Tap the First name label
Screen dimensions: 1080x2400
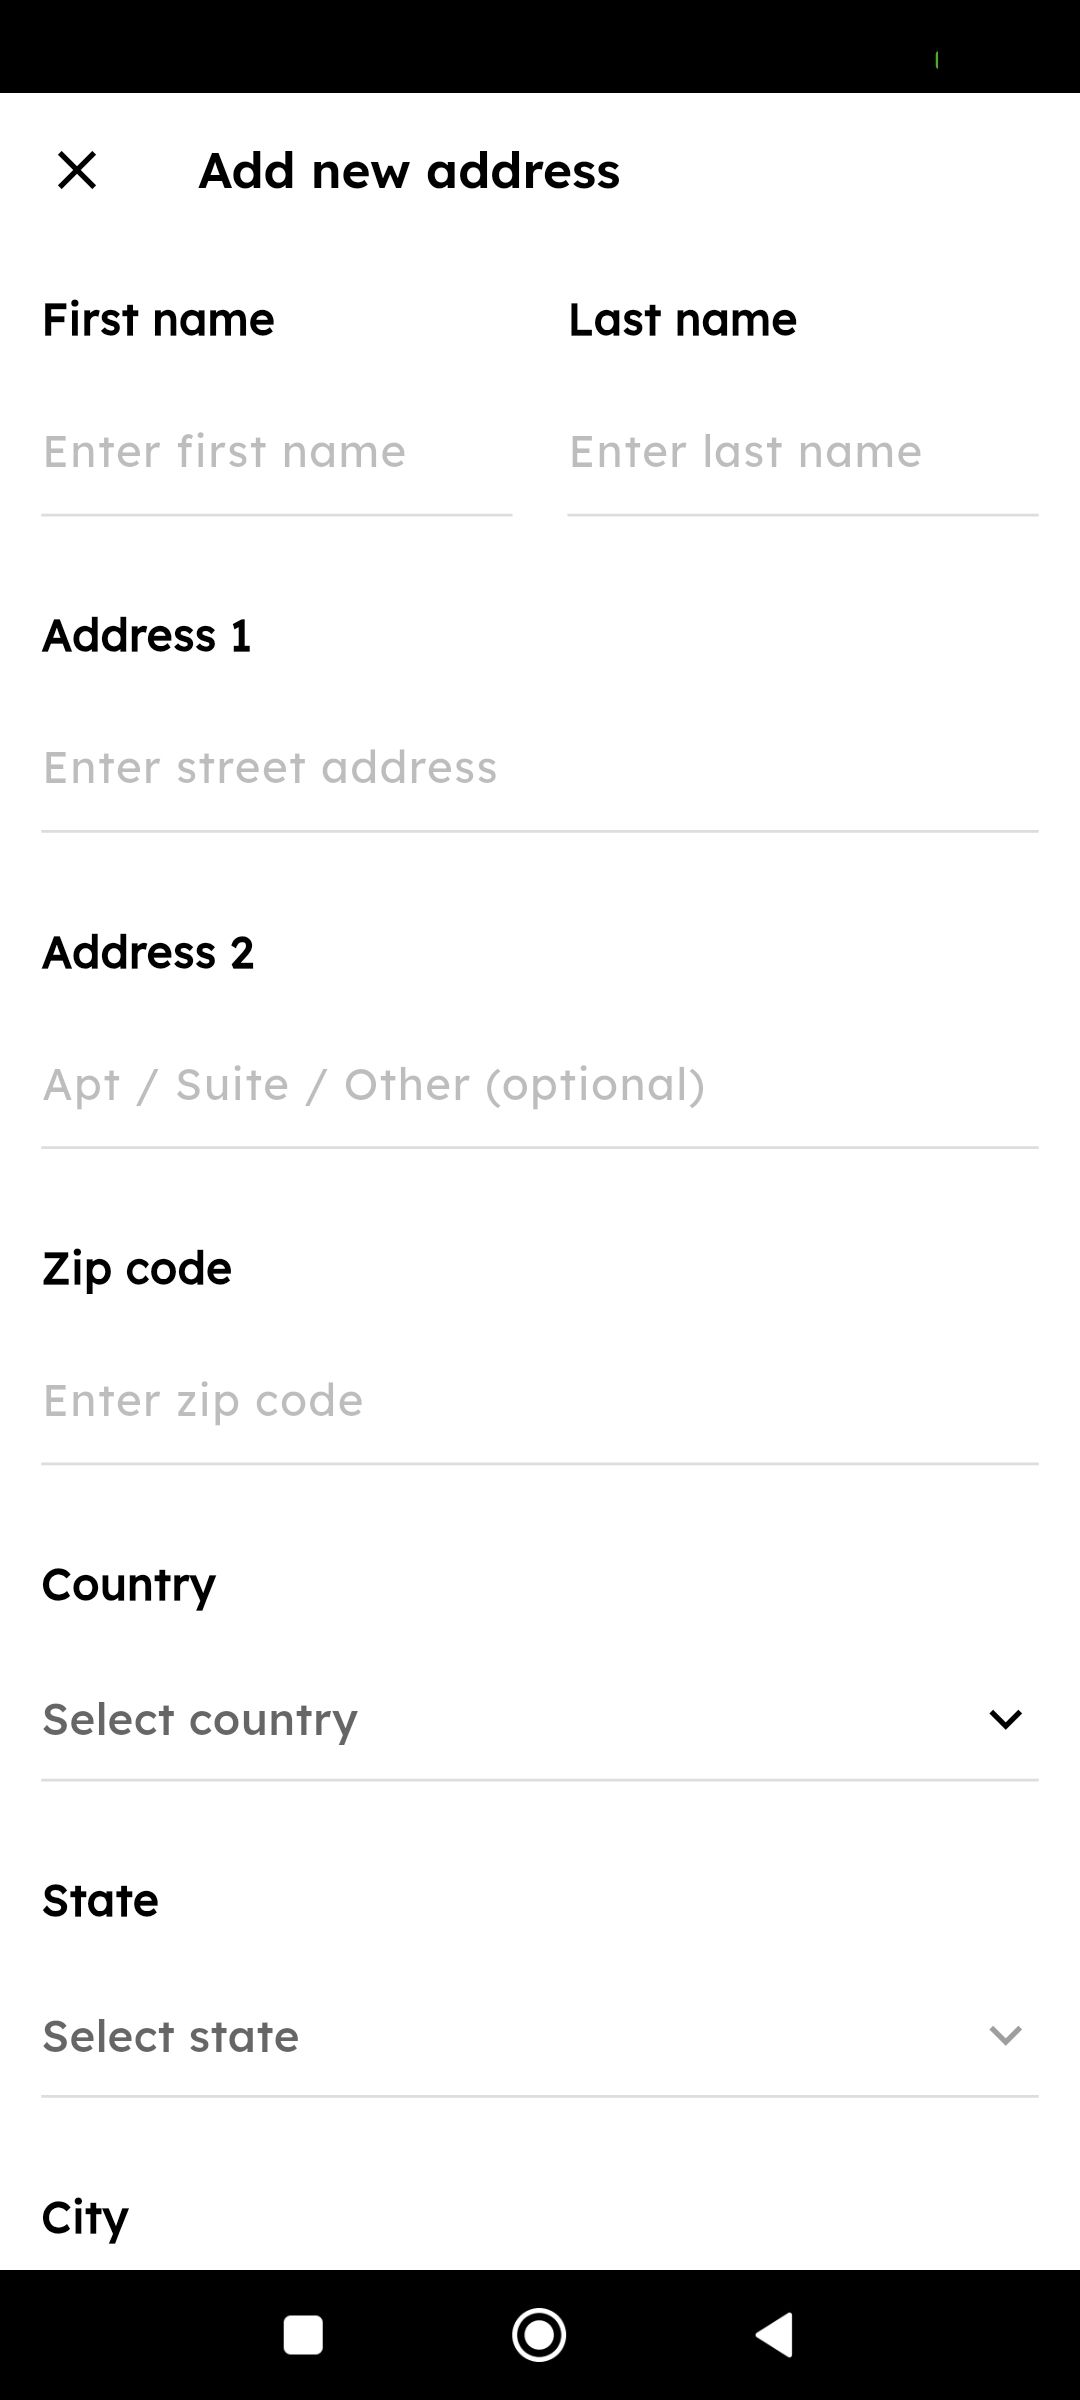tap(158, 319)
